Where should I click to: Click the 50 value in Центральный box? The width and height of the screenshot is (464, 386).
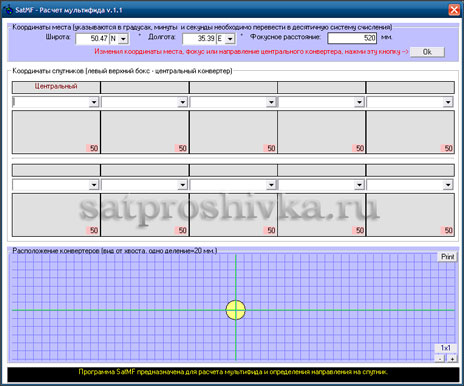click(x=93, y=148)
